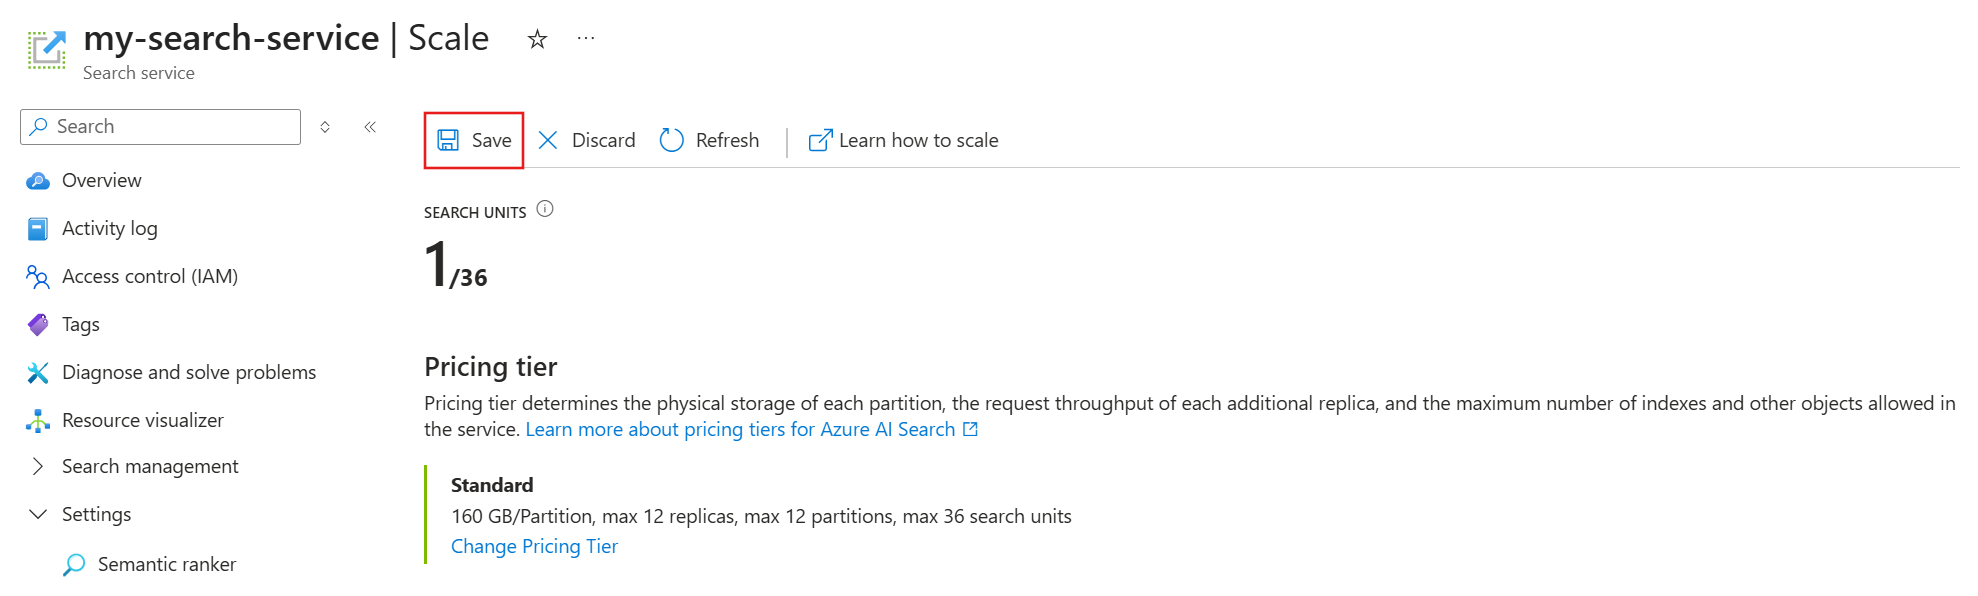Go to Access control (IAM)
The height and width of the screenshot is (596, 1978).
149,277
